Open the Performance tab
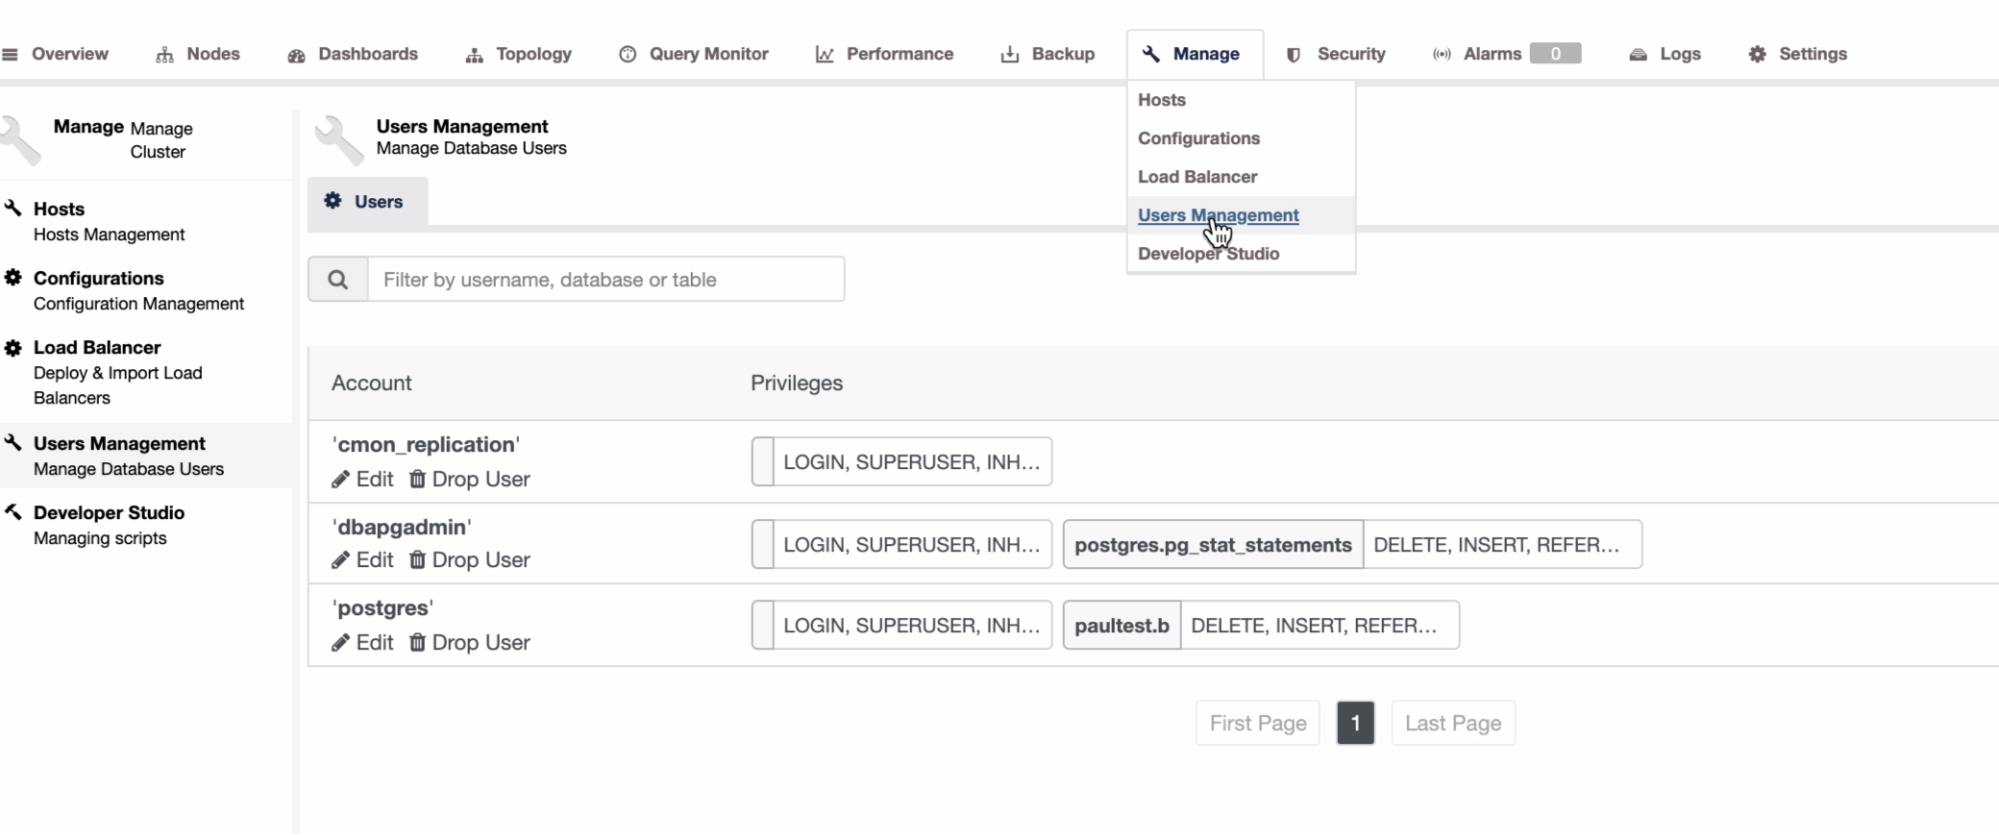The width and height of the screenshot is (1999, 835). pyautogui.click(x=885, y=54)
